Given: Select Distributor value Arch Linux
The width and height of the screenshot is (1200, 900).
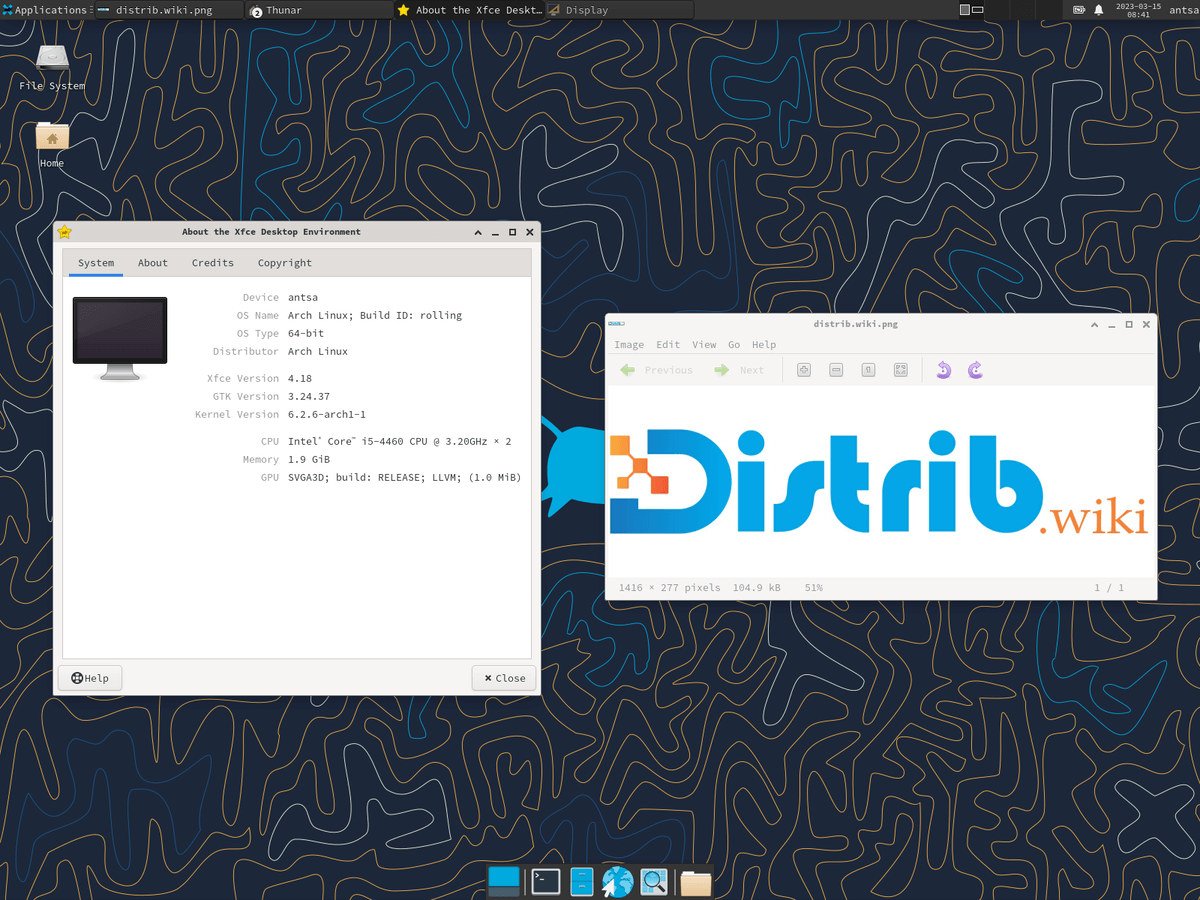Looking at the screenshot, I should click(x=318, y=352).
